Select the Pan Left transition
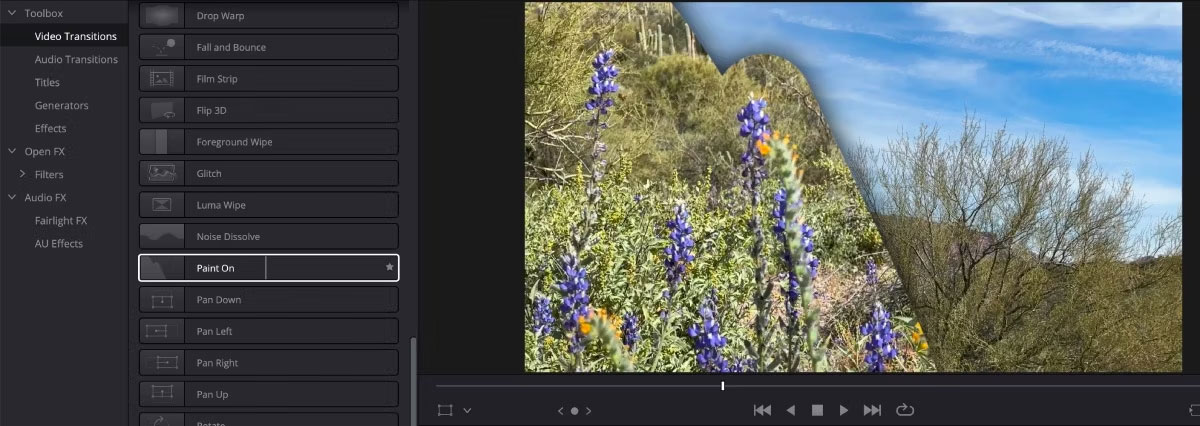The width and height of the screenshot is (1200, 426). click(268, 331)
